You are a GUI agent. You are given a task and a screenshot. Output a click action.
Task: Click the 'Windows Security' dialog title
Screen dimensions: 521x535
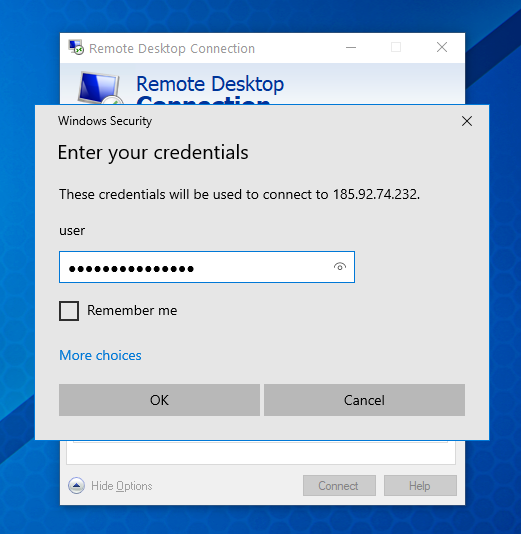105,121
